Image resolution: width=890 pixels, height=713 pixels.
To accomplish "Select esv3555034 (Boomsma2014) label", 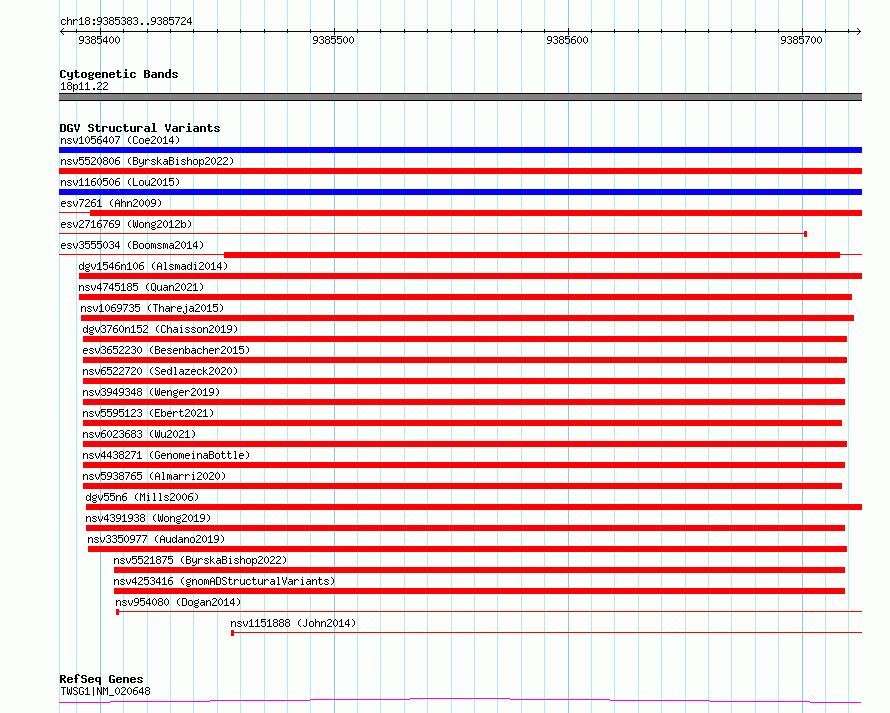I will [132, 245].
